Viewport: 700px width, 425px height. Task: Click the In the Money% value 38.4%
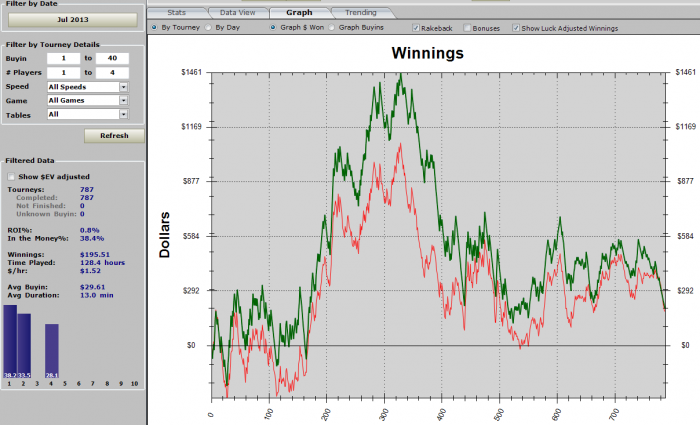pos(92,238)
